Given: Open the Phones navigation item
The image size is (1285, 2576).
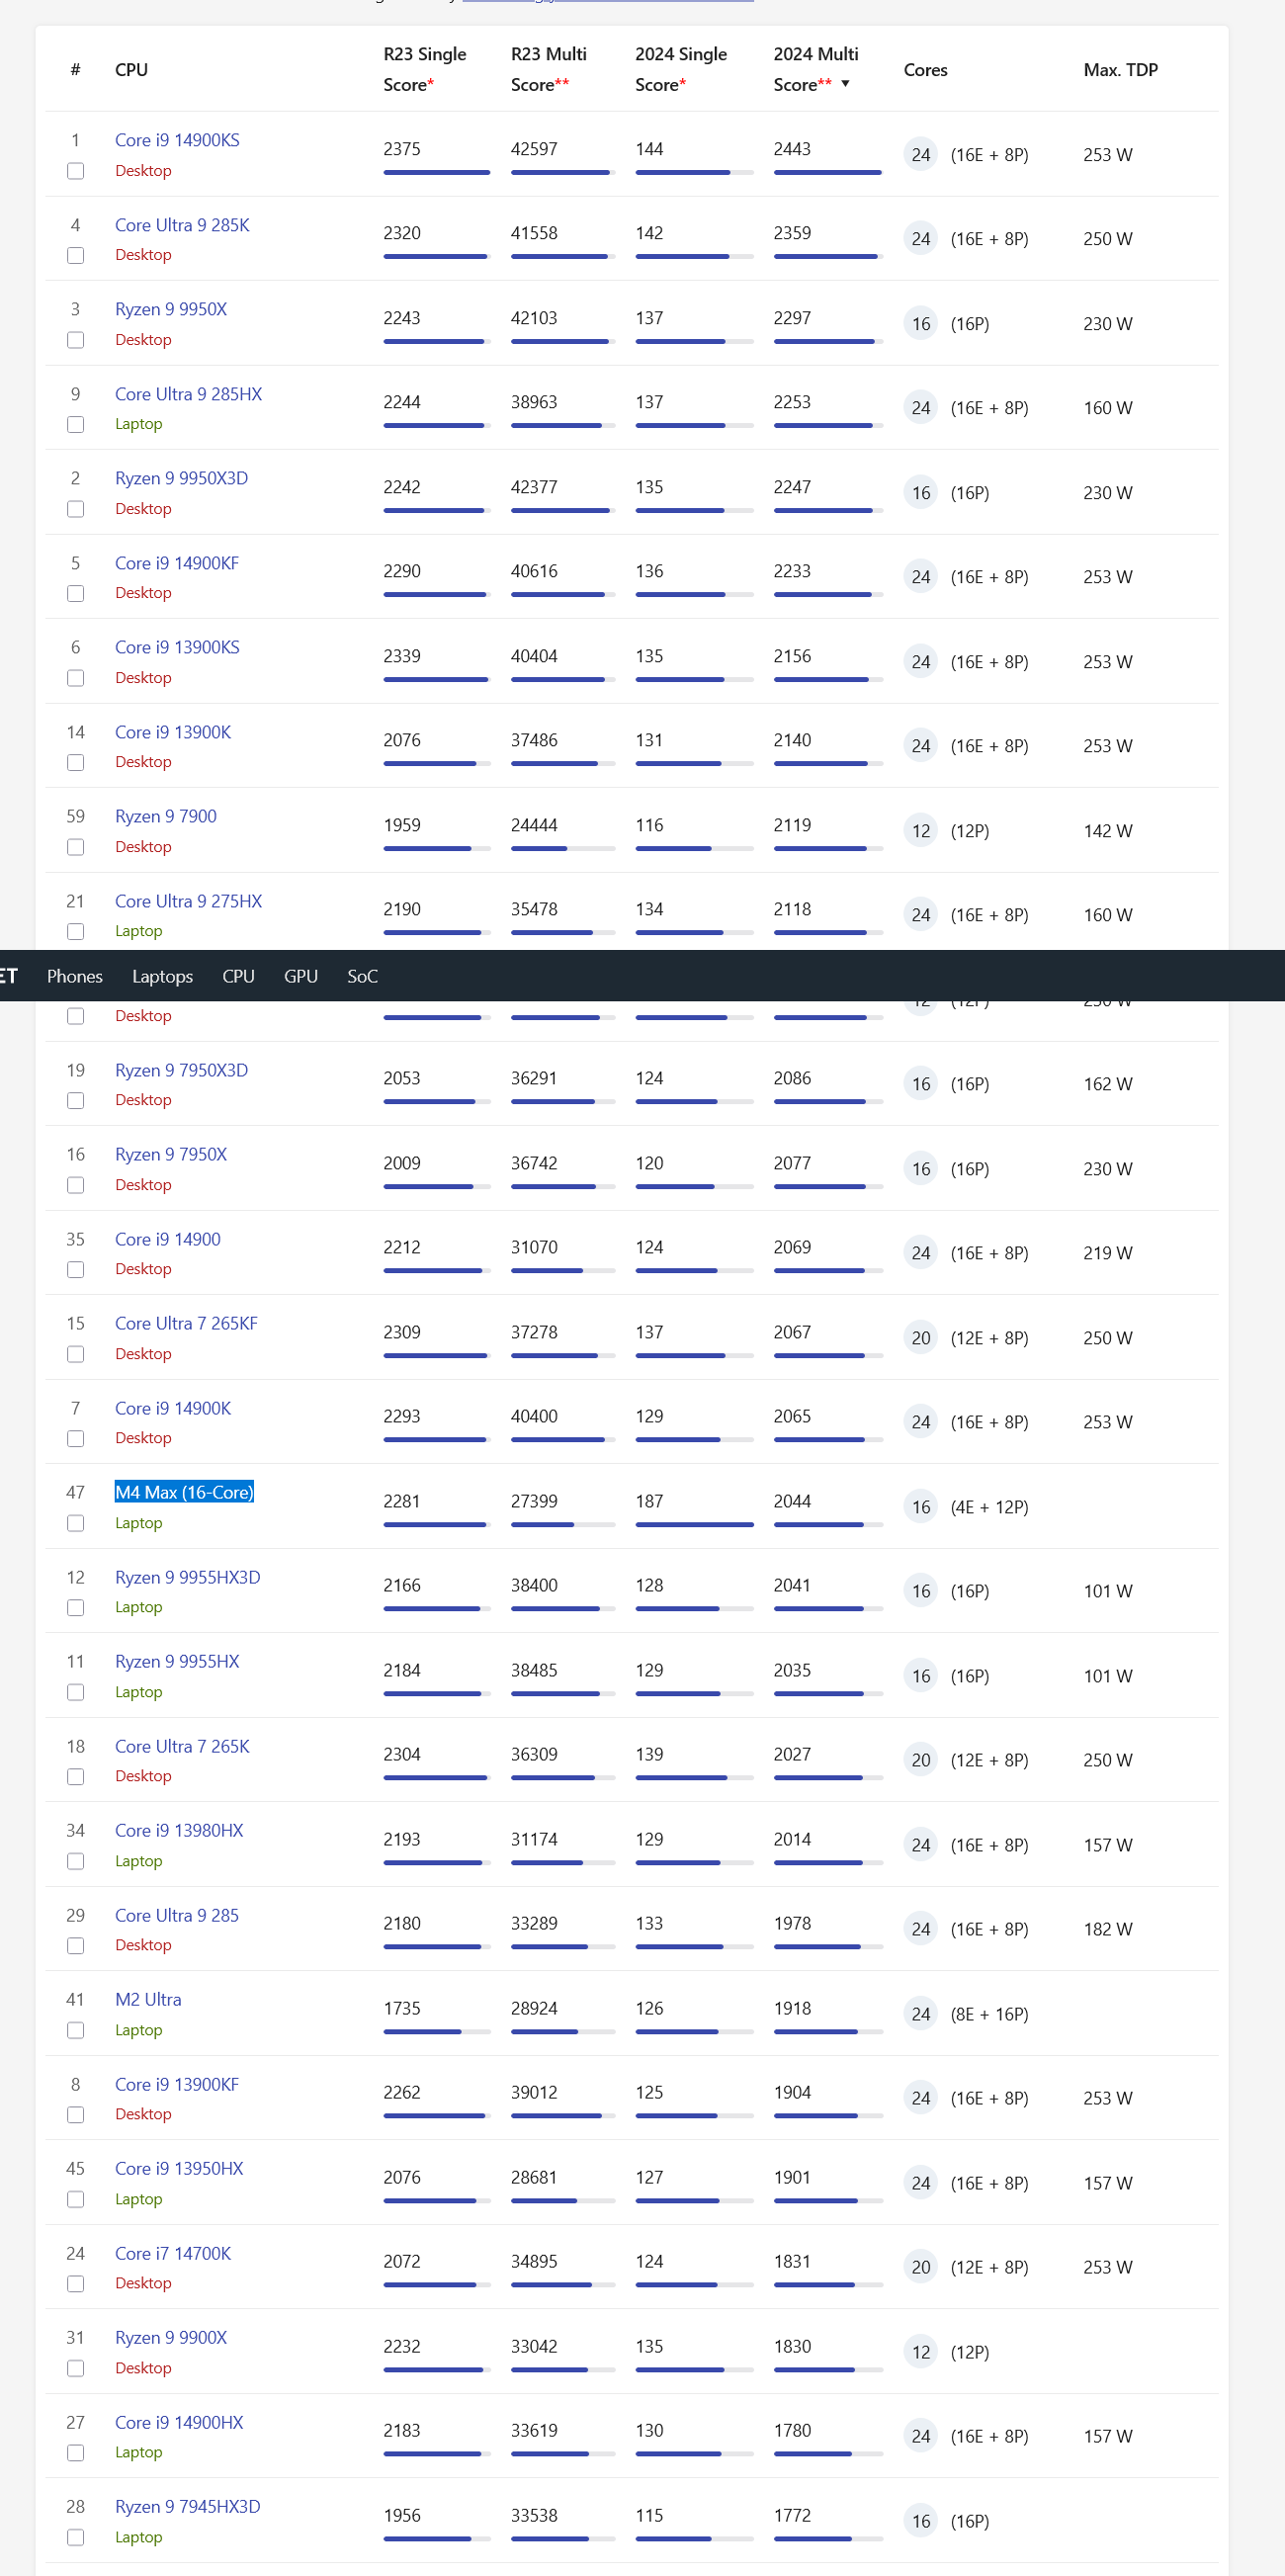Looking at the screenshot, I should click(75, 976).
